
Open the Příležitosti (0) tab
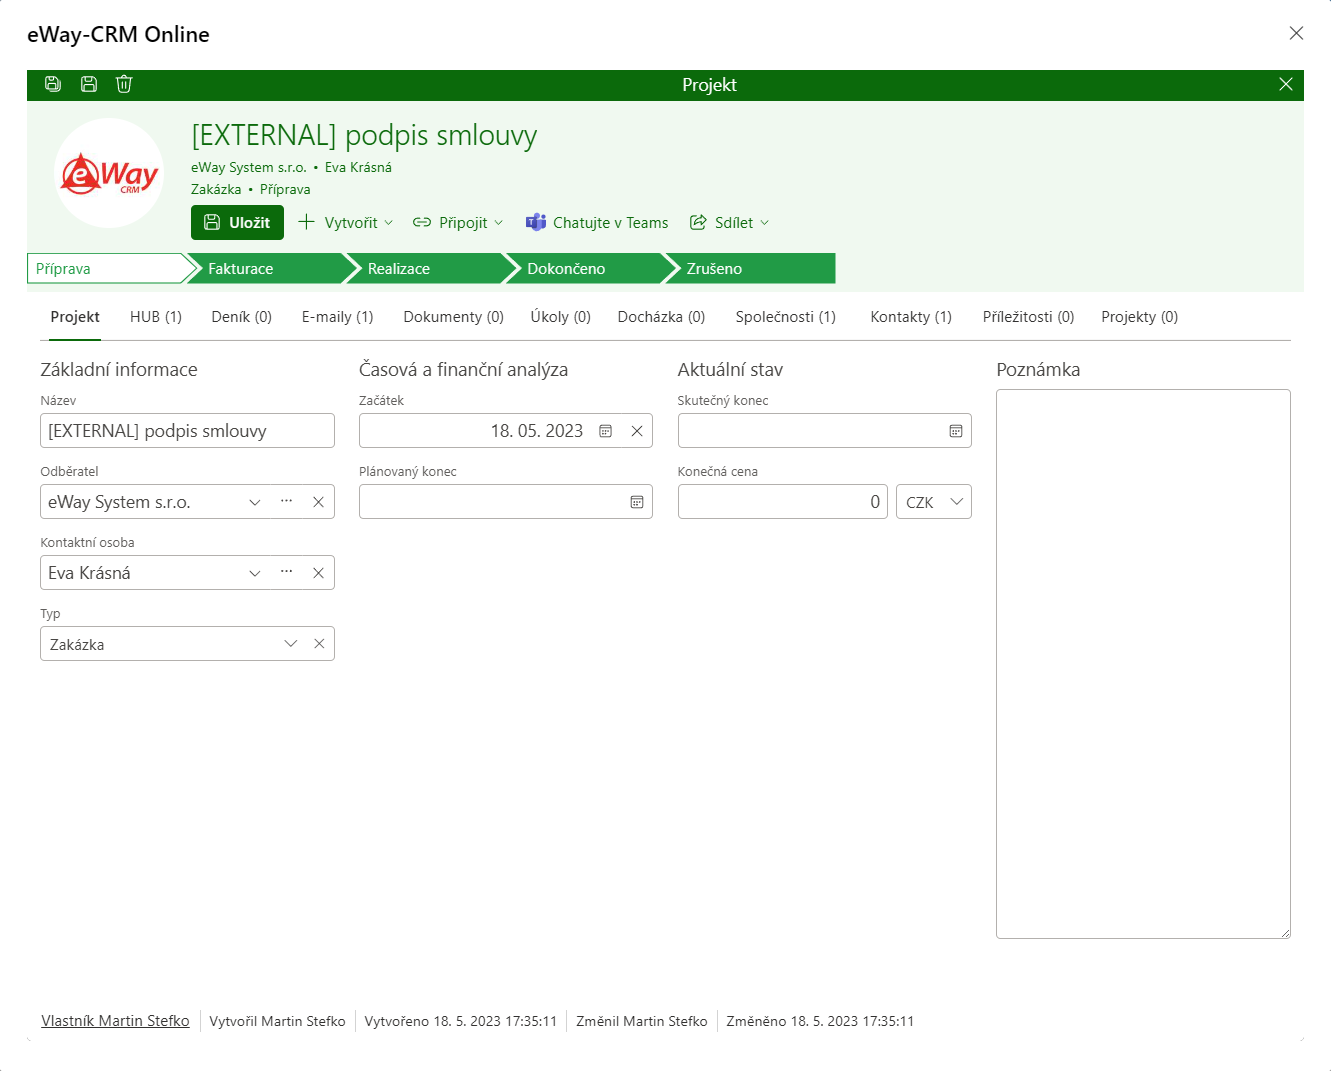coord(1028,316)
